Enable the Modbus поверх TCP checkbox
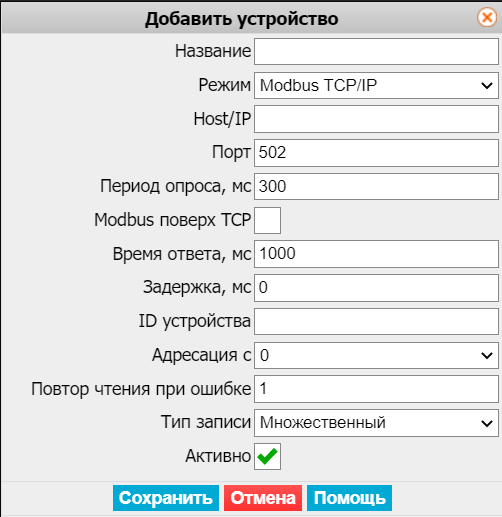Viewport: 502px width, 517px height. click(x=267, y=220)
